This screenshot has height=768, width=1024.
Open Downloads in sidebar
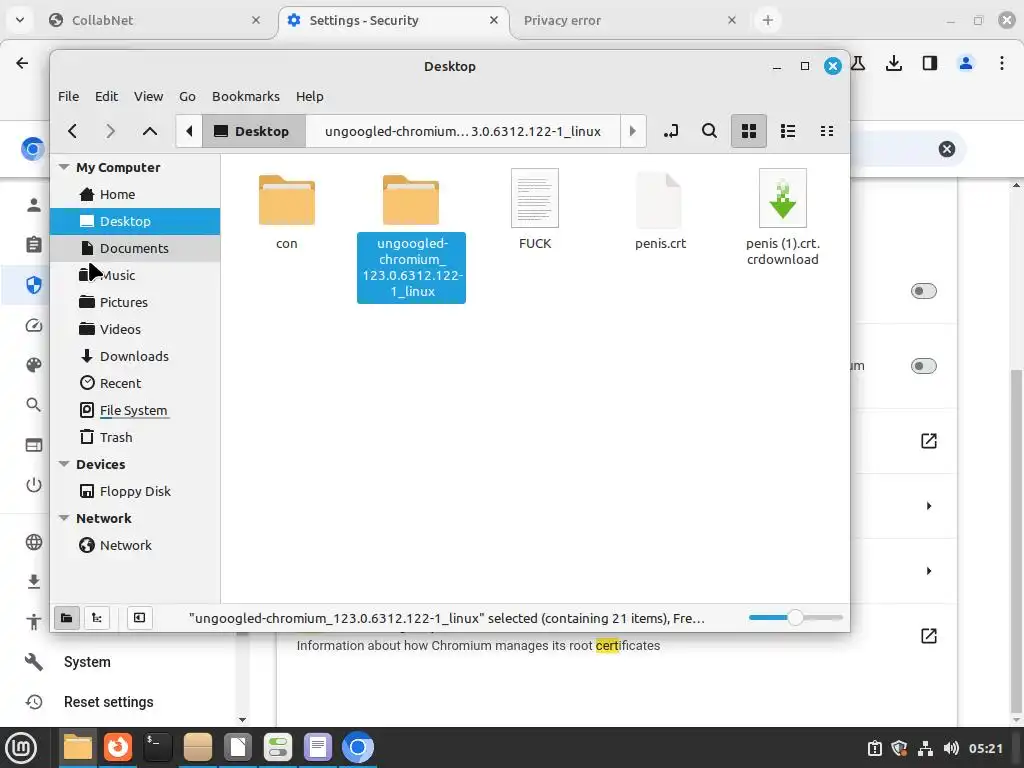(135, 356)
